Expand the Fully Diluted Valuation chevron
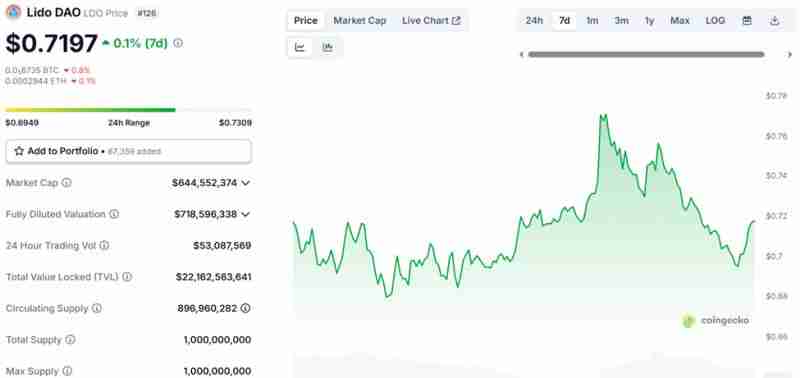 point(245,214)
